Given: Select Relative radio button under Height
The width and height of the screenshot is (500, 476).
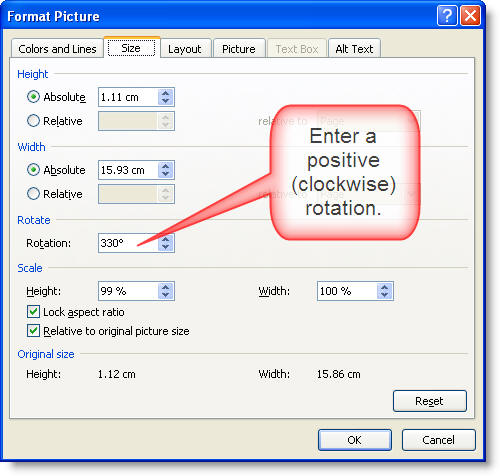Looking at the screenshot, I should (33, 121).
